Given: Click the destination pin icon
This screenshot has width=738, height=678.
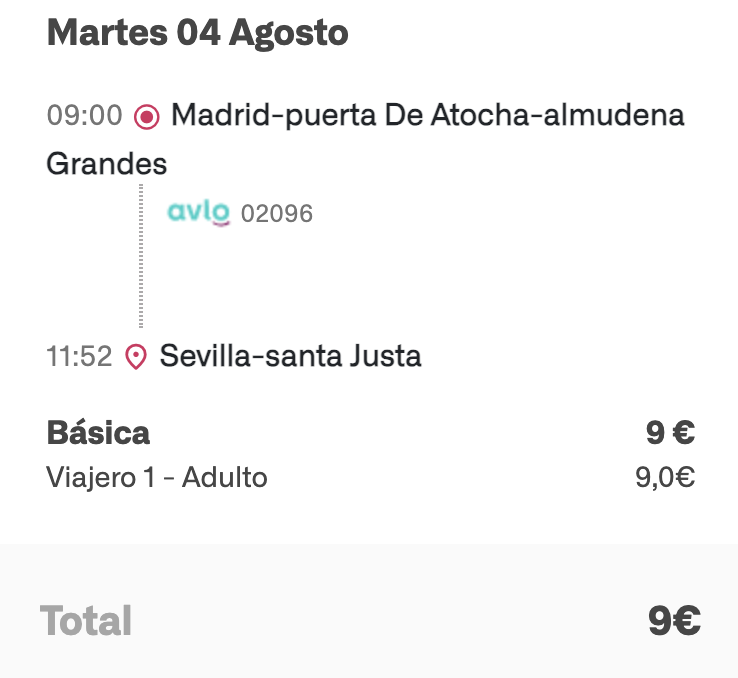Looking at the screenshot, I should 136,356.
